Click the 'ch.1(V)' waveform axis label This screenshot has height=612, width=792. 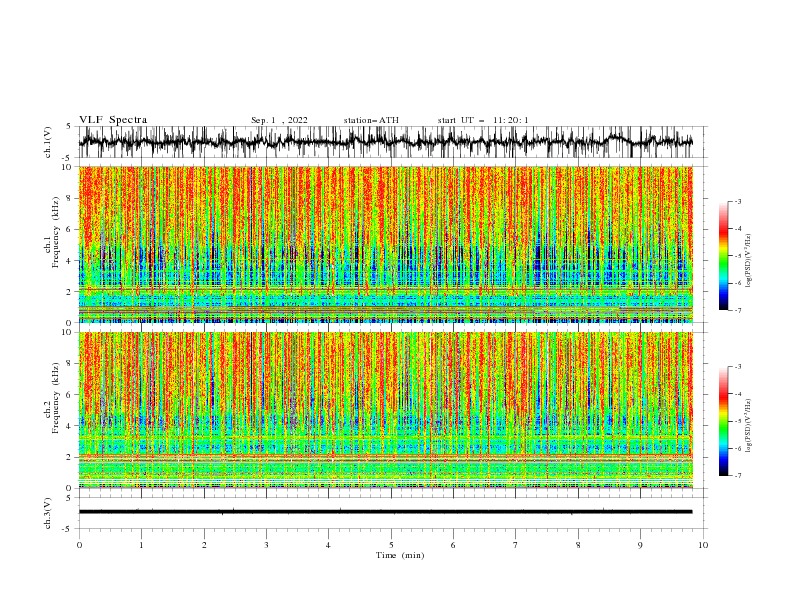click(48, 142)
